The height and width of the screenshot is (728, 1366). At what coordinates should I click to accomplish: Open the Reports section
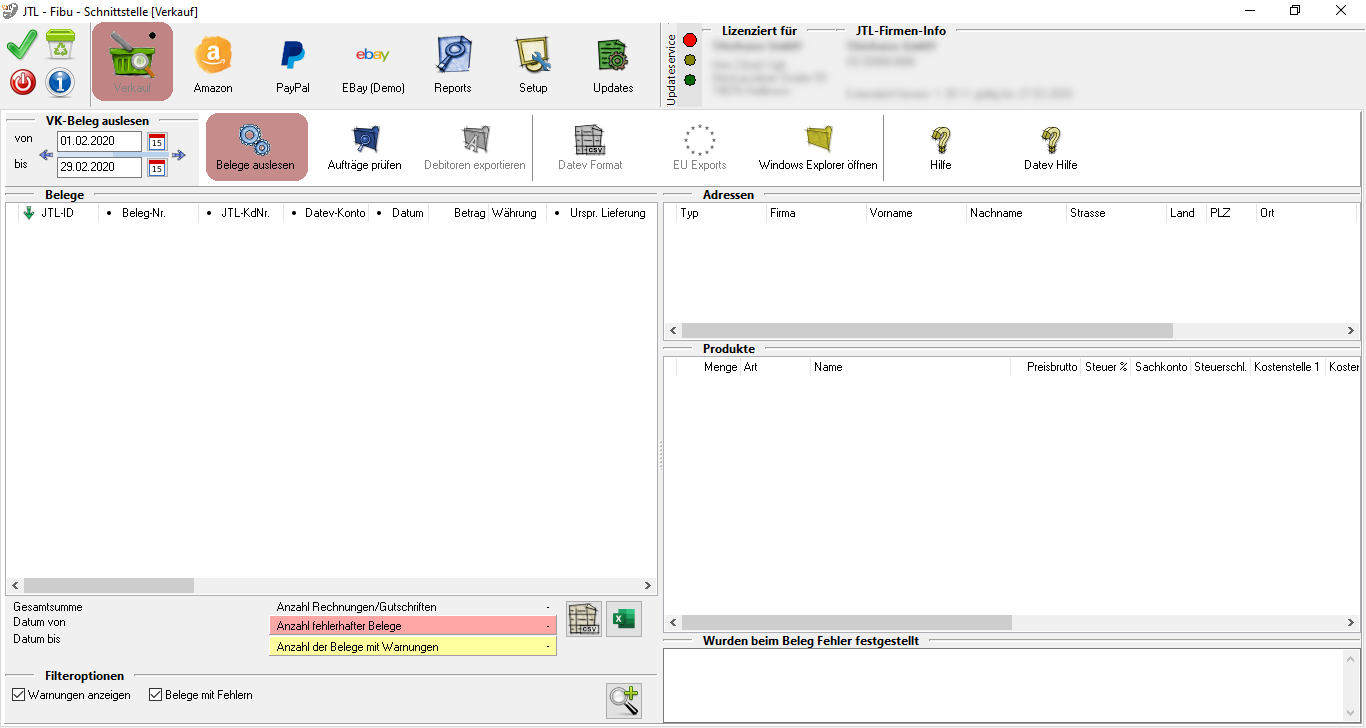453,63
